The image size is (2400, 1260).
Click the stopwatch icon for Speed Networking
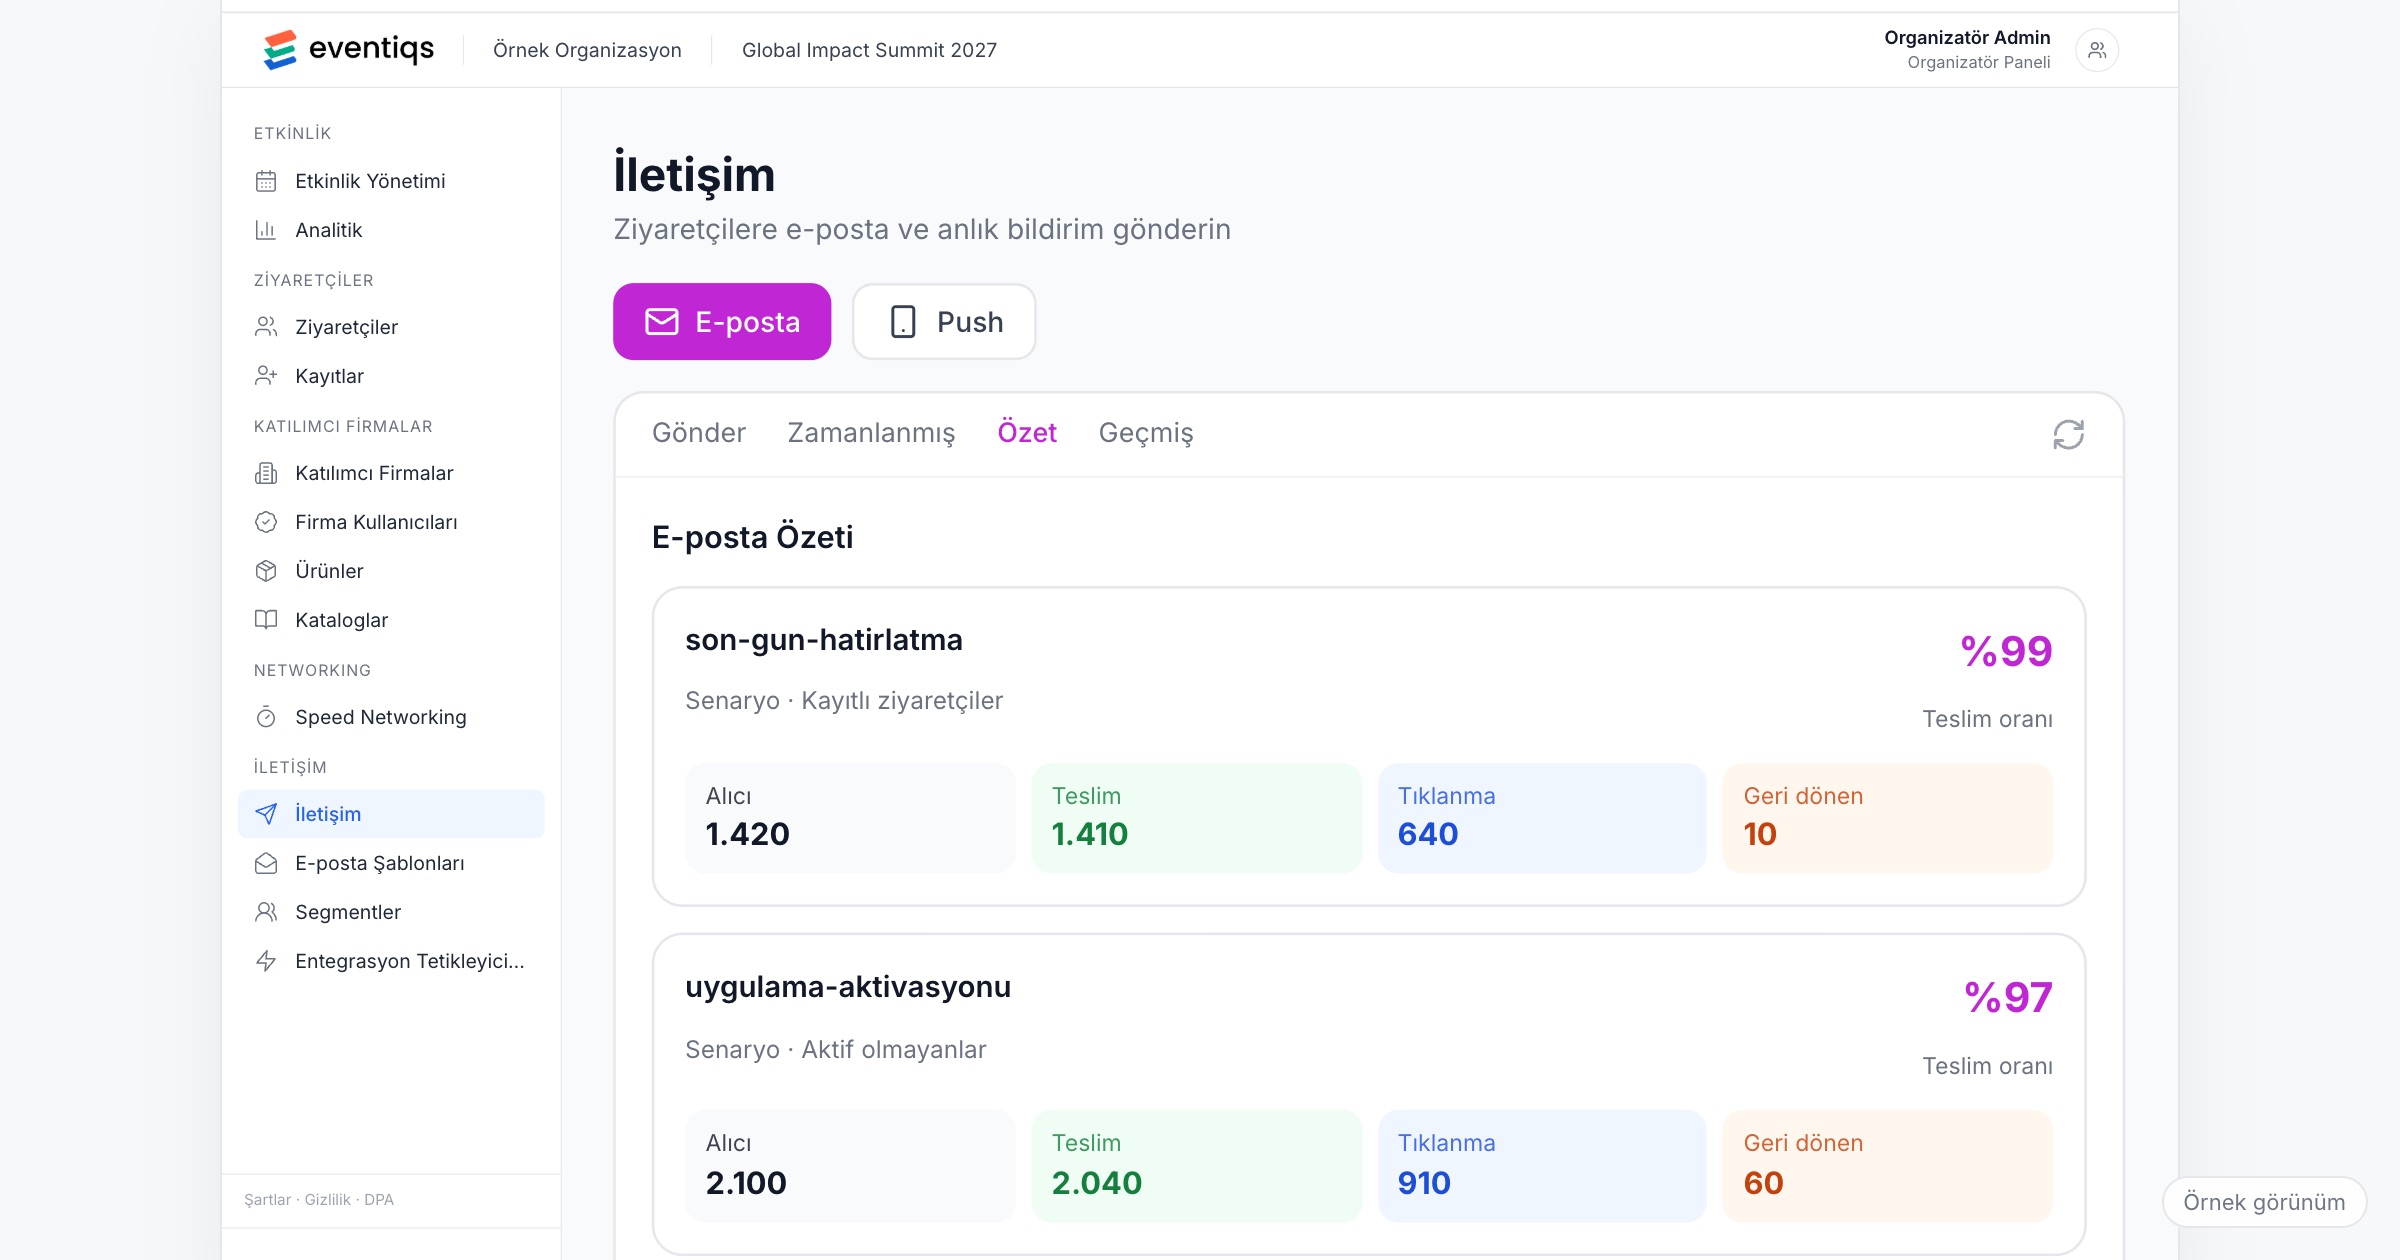266,717
